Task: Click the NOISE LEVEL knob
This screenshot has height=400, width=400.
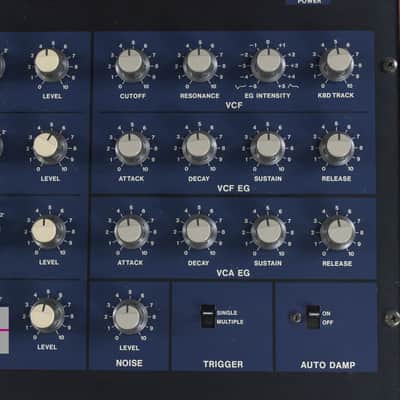Action: (x=130, y=317)
